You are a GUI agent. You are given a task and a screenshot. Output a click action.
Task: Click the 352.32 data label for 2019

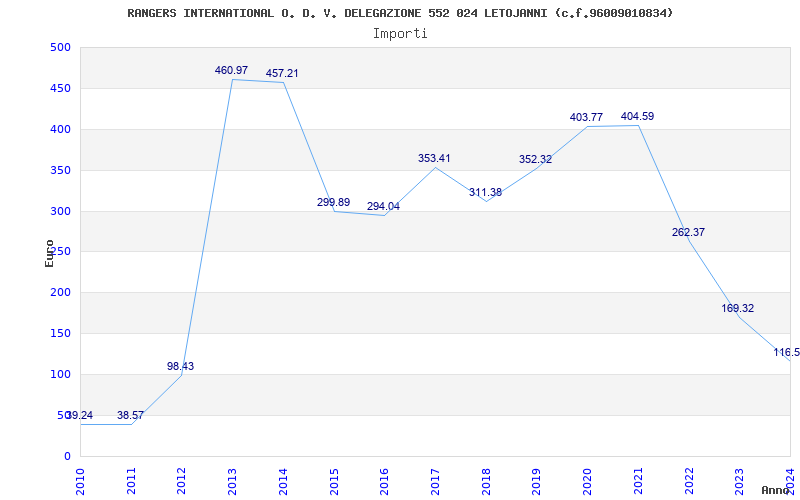[535, 160]
